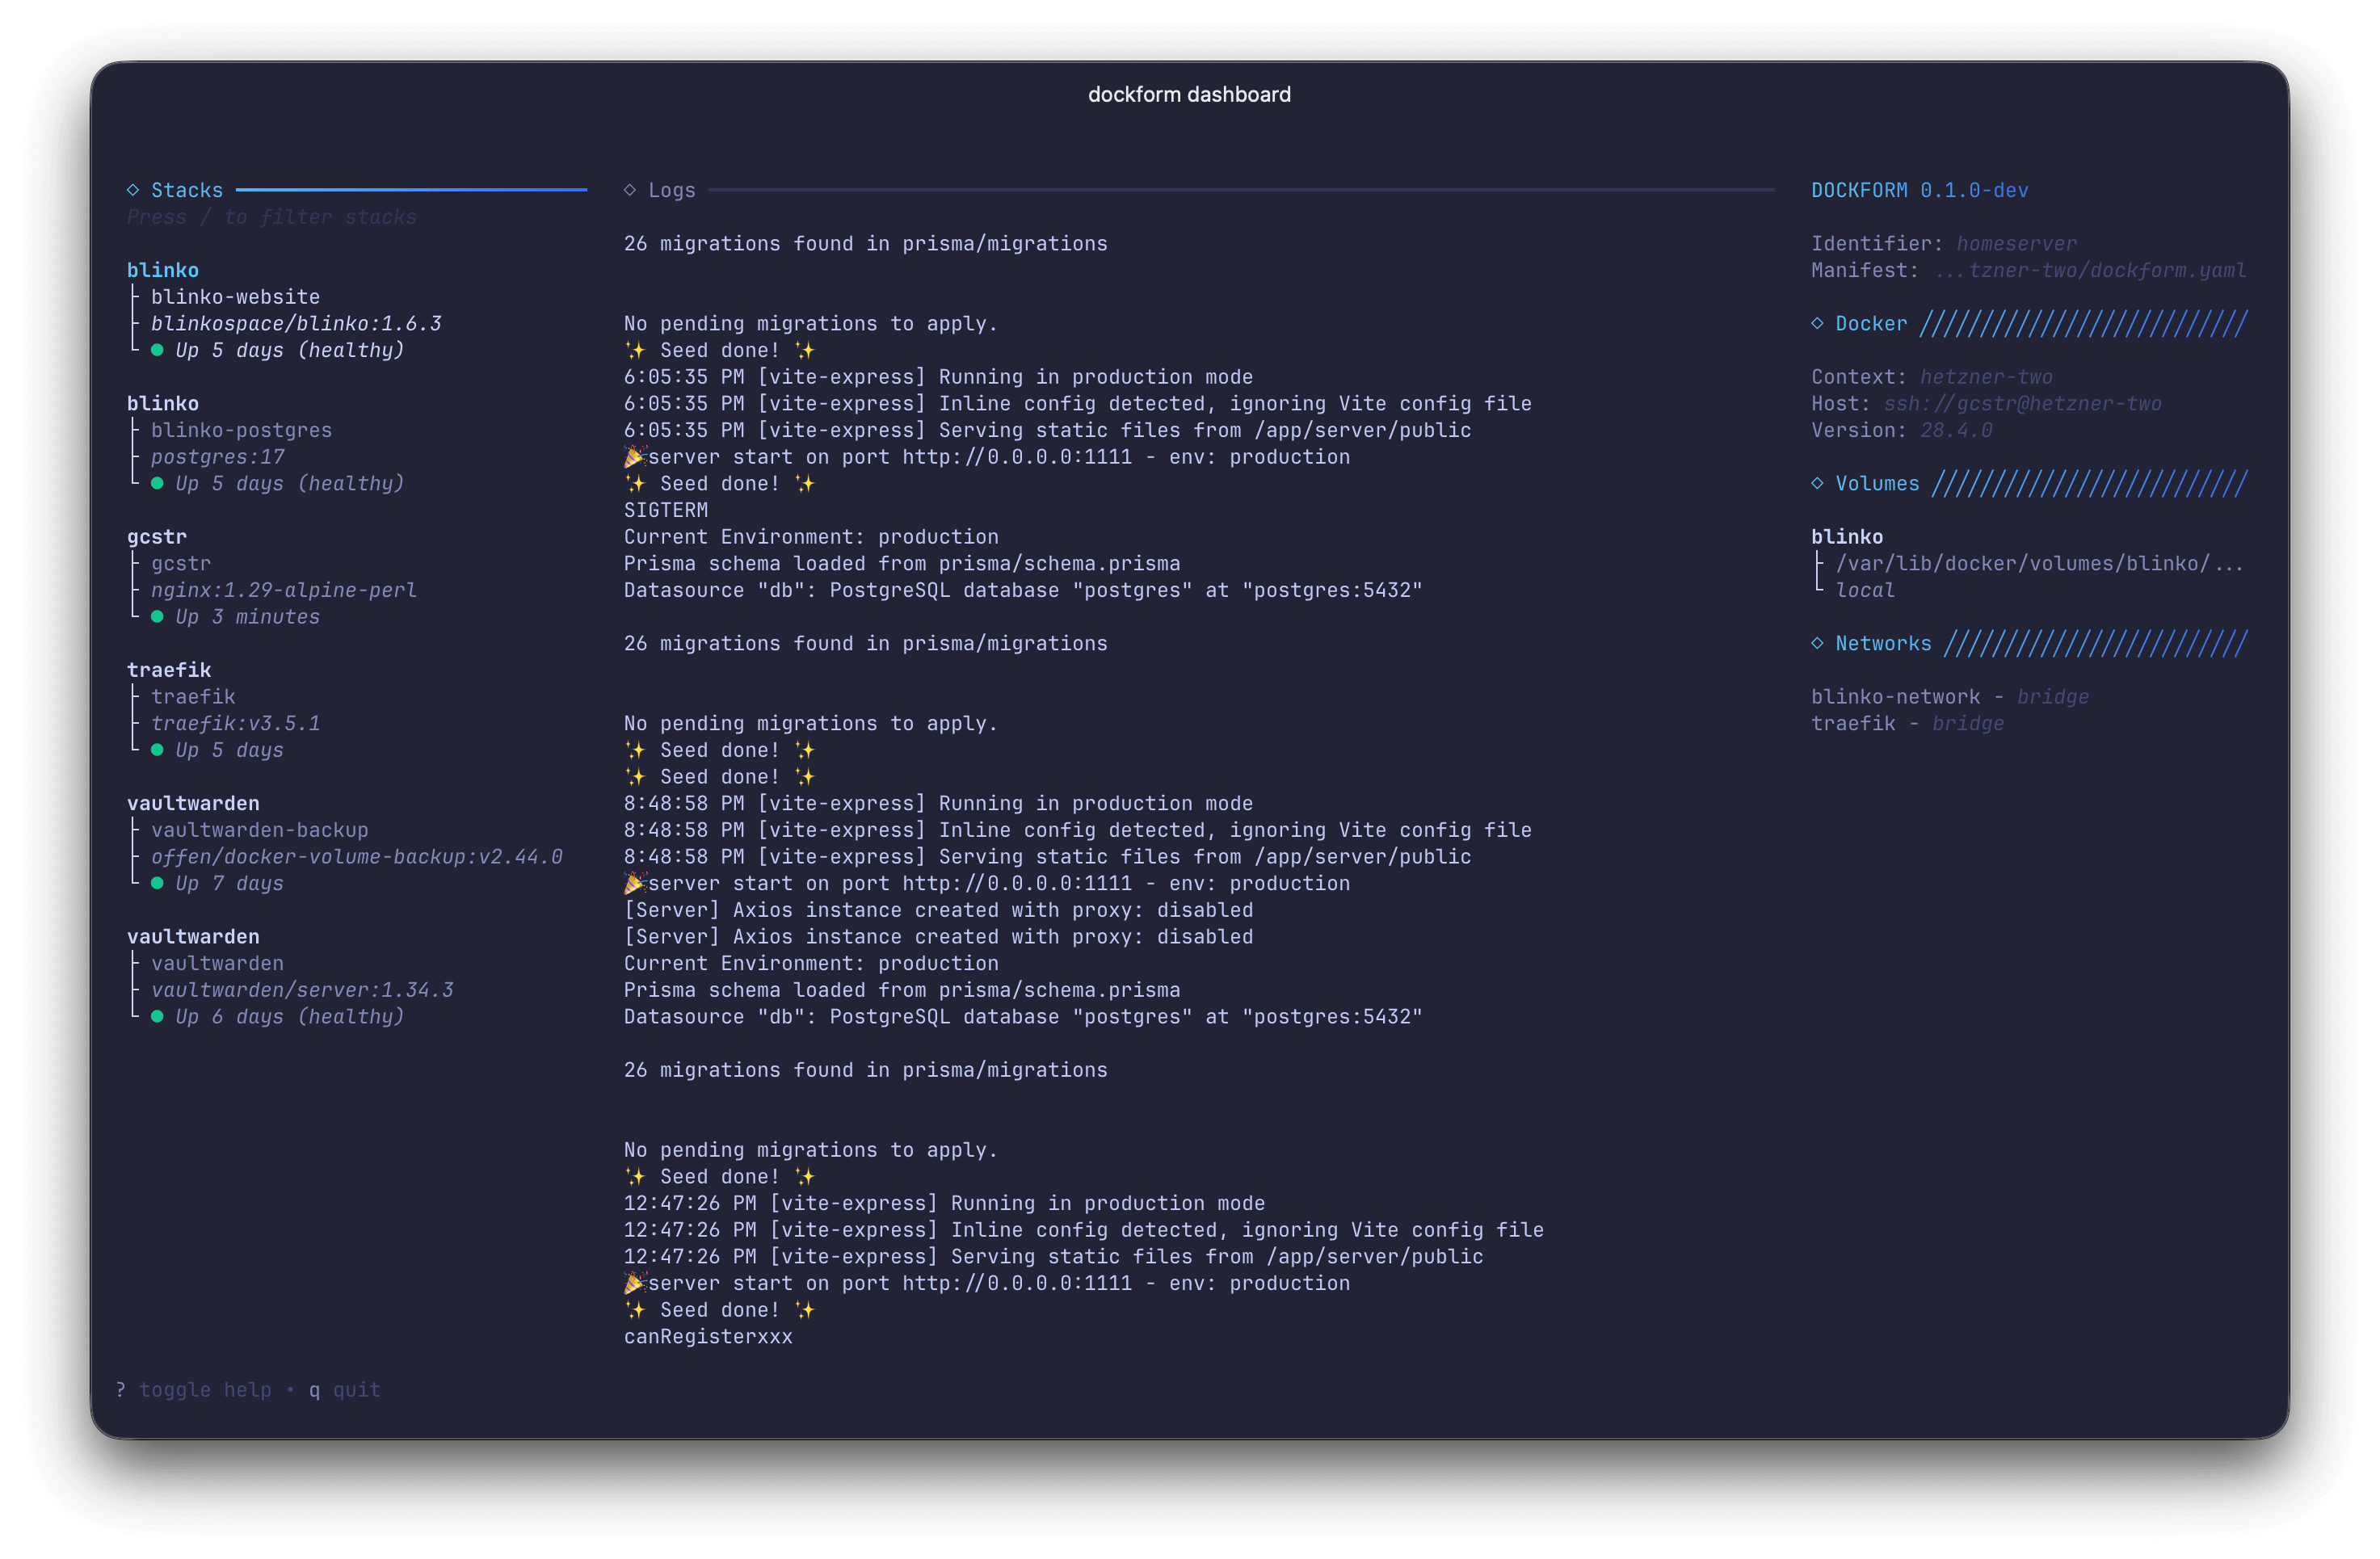Click green status dot for vaultwarden-backup

(157, 883)
